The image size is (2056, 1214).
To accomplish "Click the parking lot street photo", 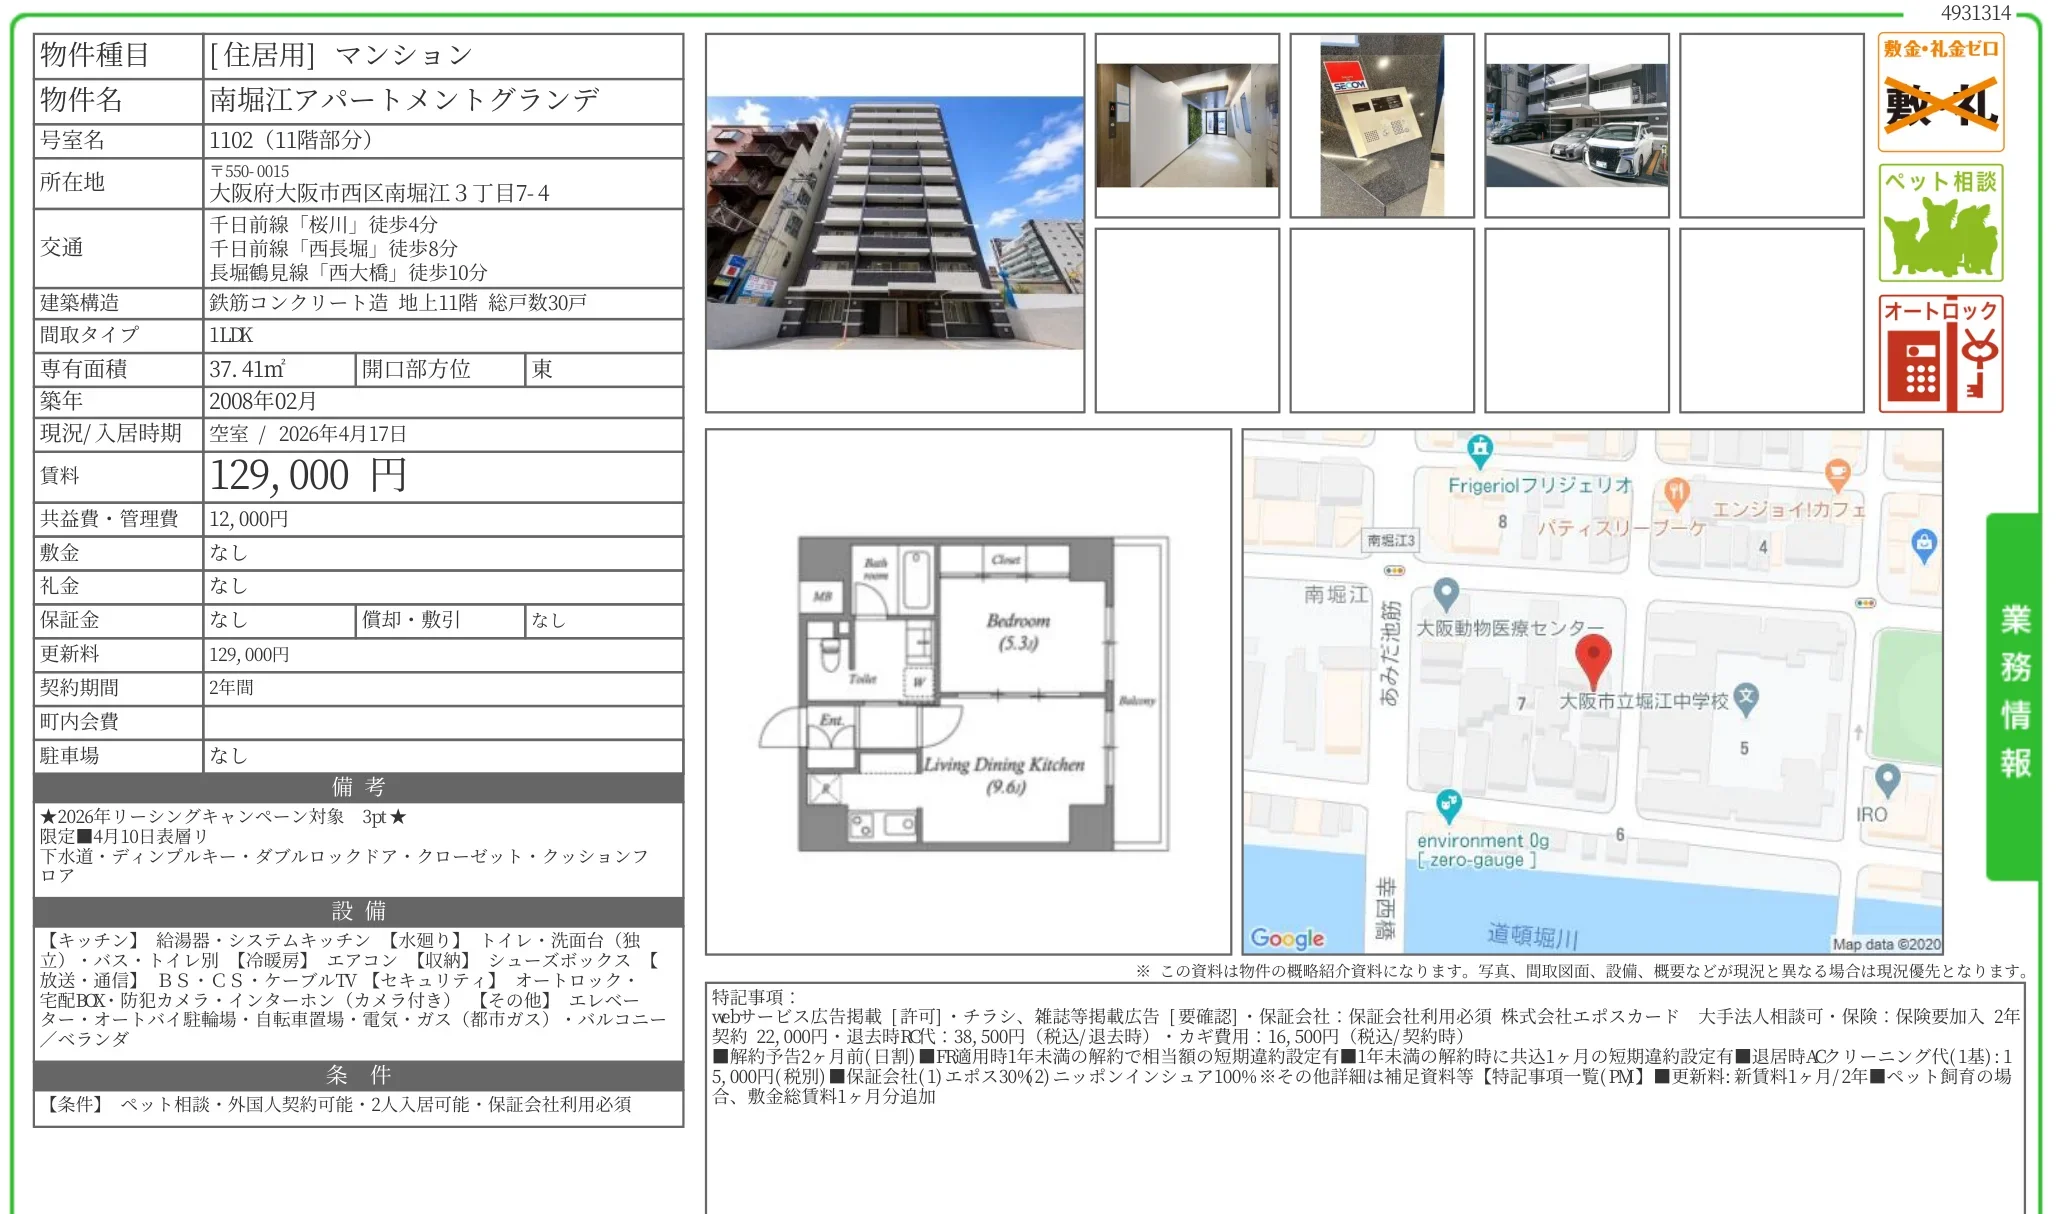I will coord(1576,125).
